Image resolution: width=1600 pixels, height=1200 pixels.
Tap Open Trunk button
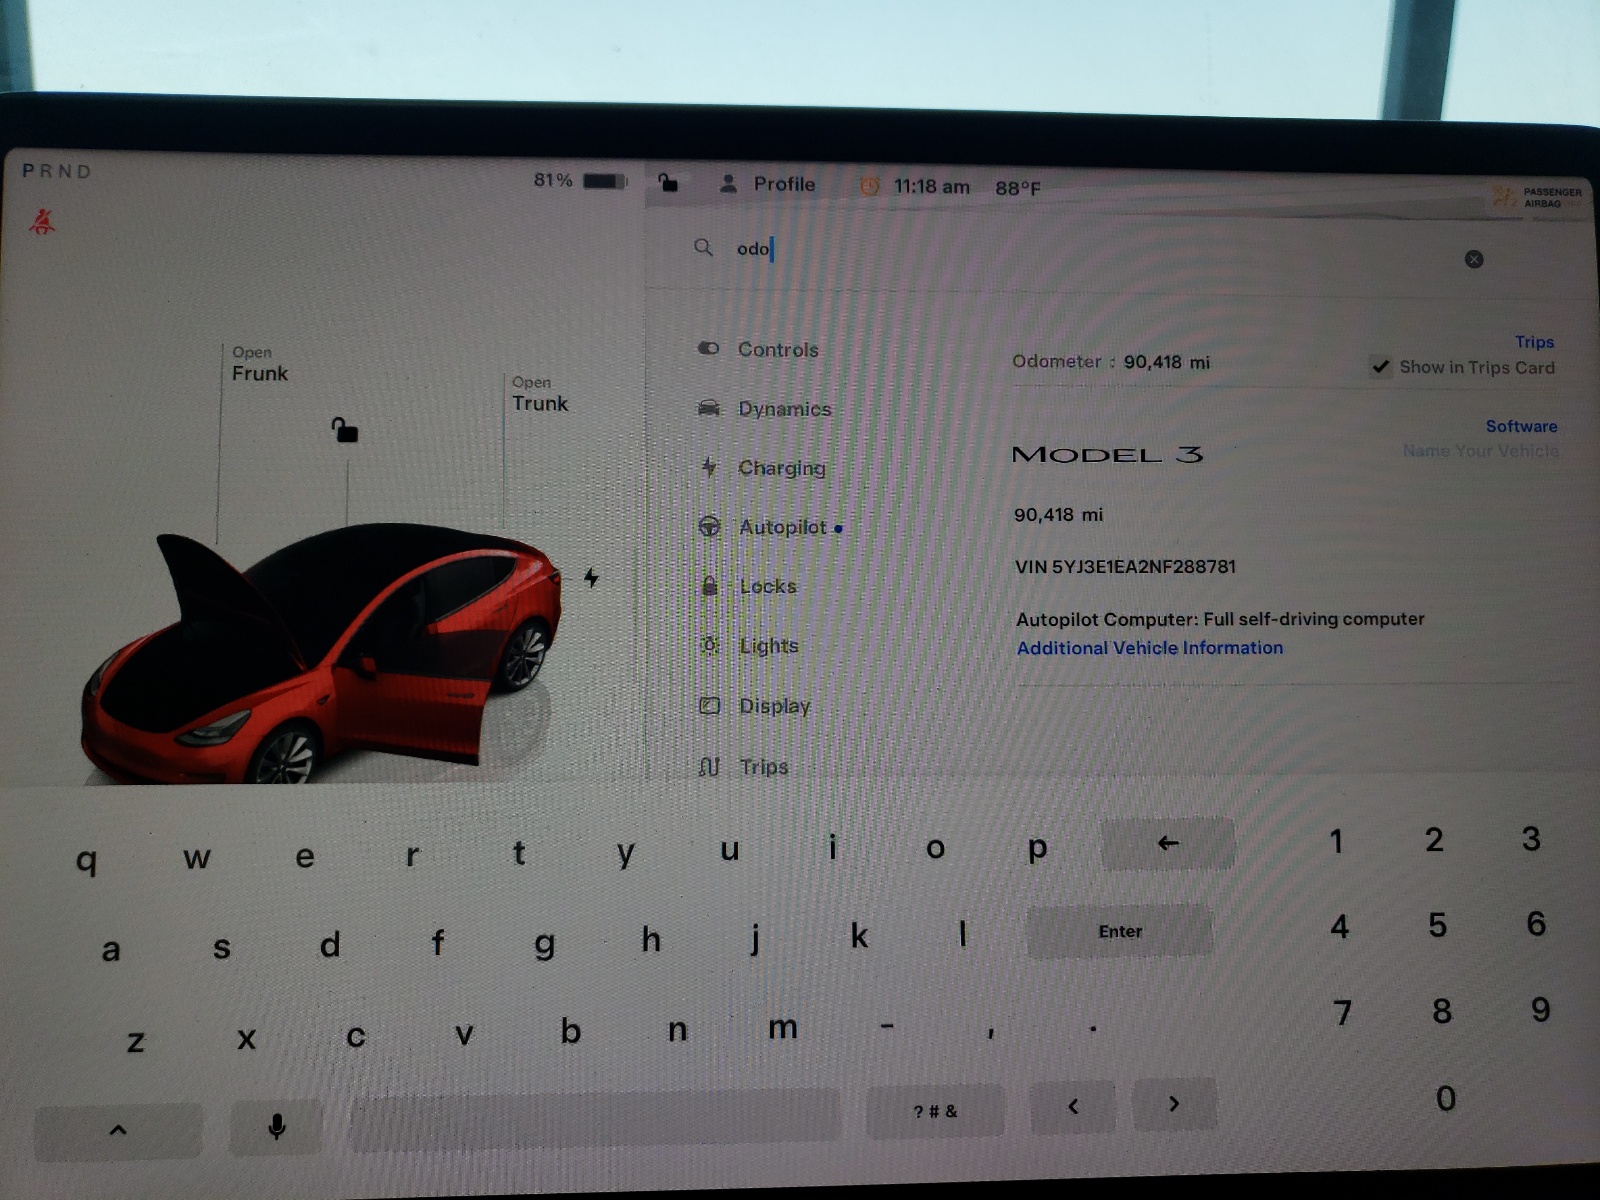coord(540,394)
